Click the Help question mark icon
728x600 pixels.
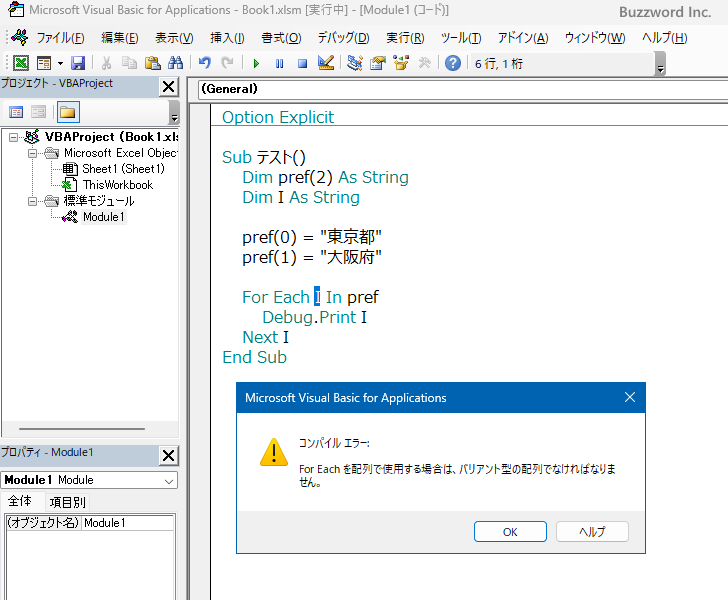453,63
